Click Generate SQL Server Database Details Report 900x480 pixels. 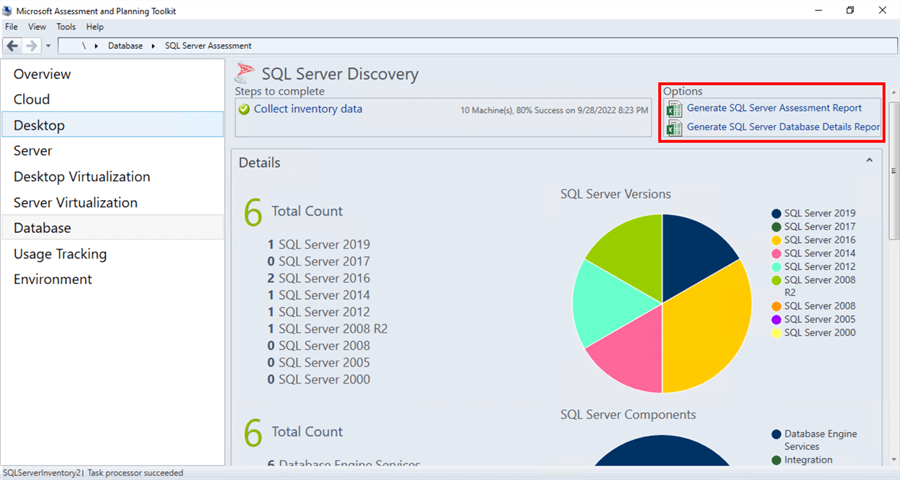point(783,127)
